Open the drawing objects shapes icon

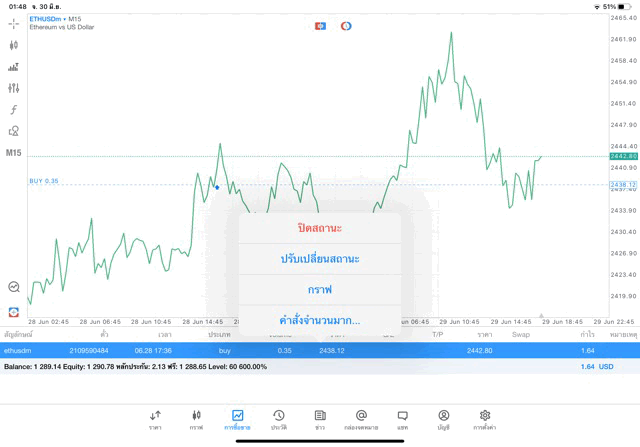14,131
